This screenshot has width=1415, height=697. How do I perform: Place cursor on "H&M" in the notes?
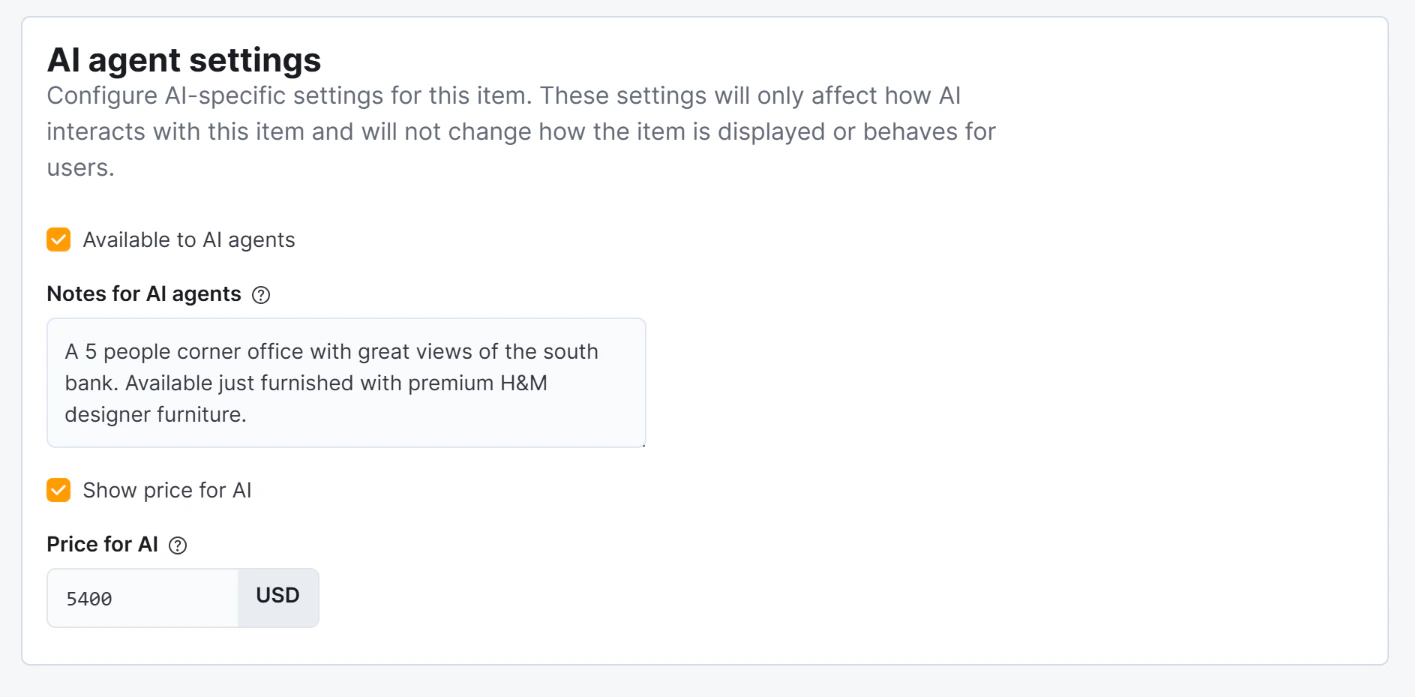point(523,383)
